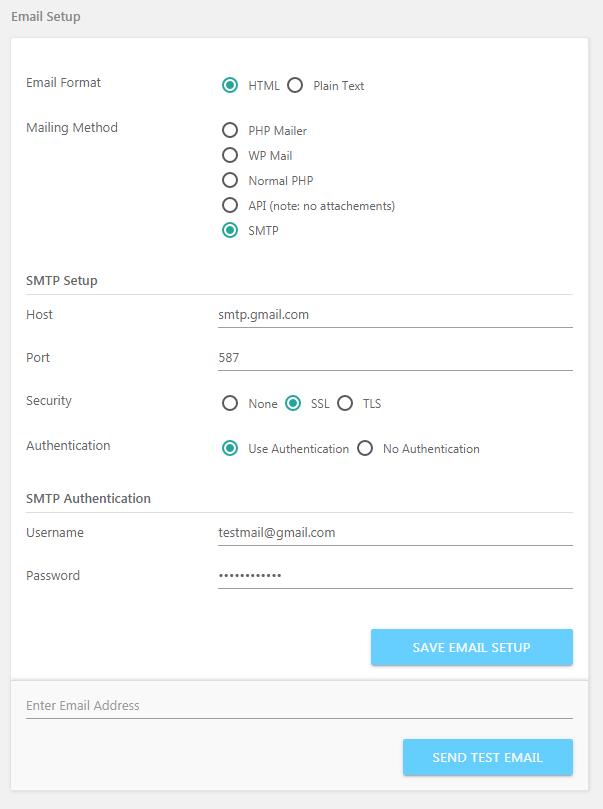
Task: Save the email setup
Action: (471, 647)
